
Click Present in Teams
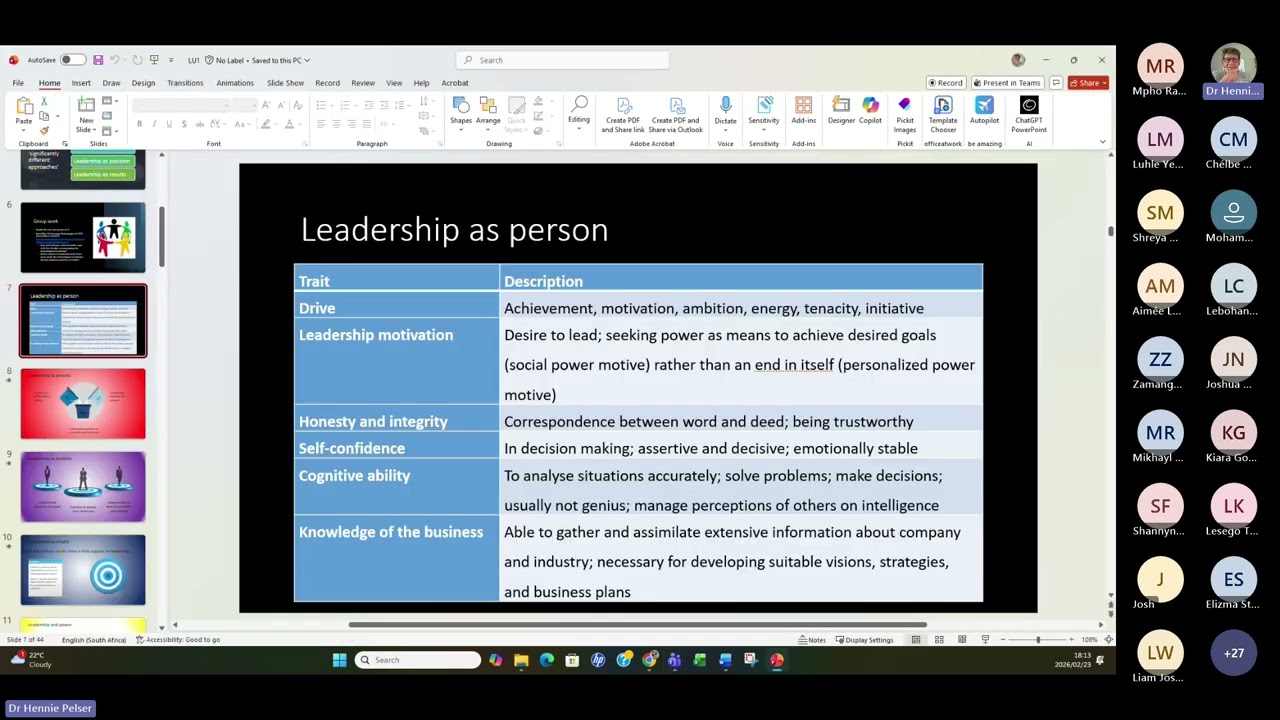[x=1007, y=83]
